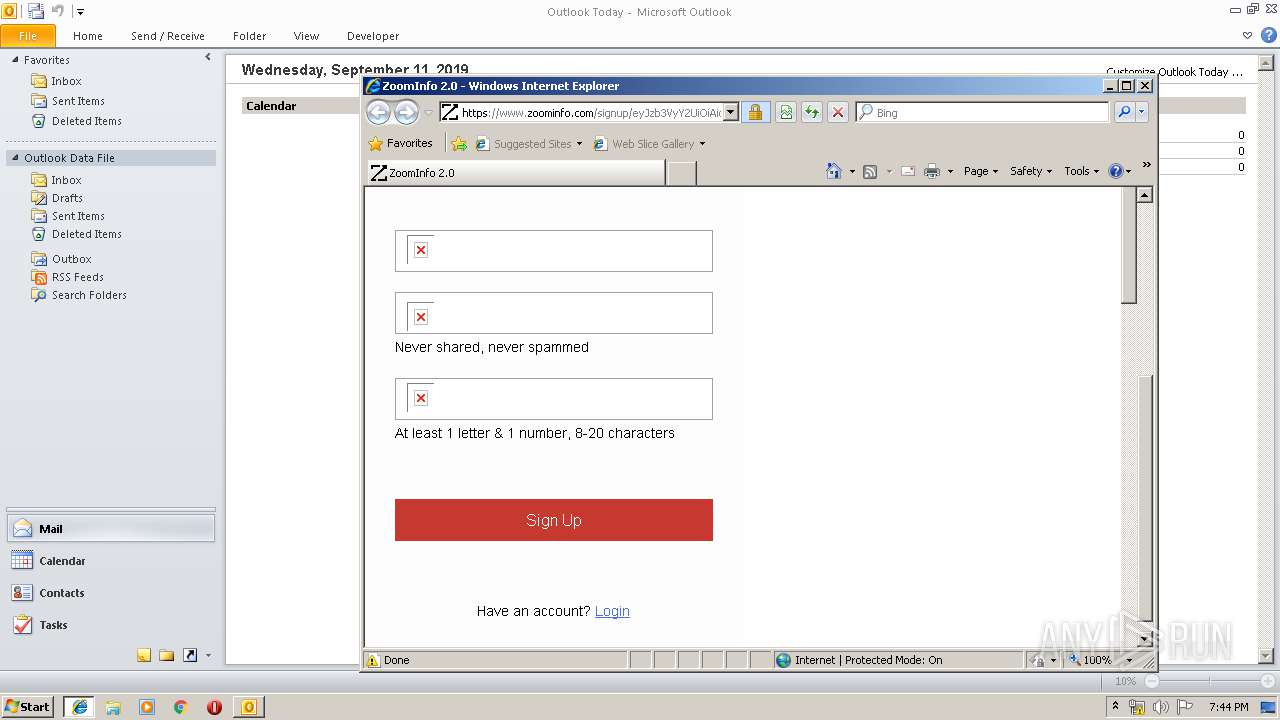
Task: Switch to the Developer ribbon tab
Action: (373, 36)
